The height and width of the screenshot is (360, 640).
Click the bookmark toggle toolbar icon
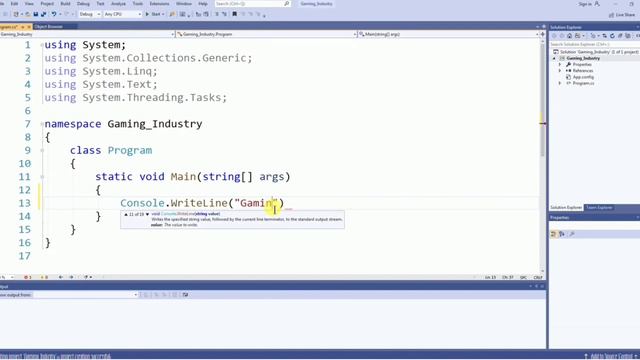(234, 14)
